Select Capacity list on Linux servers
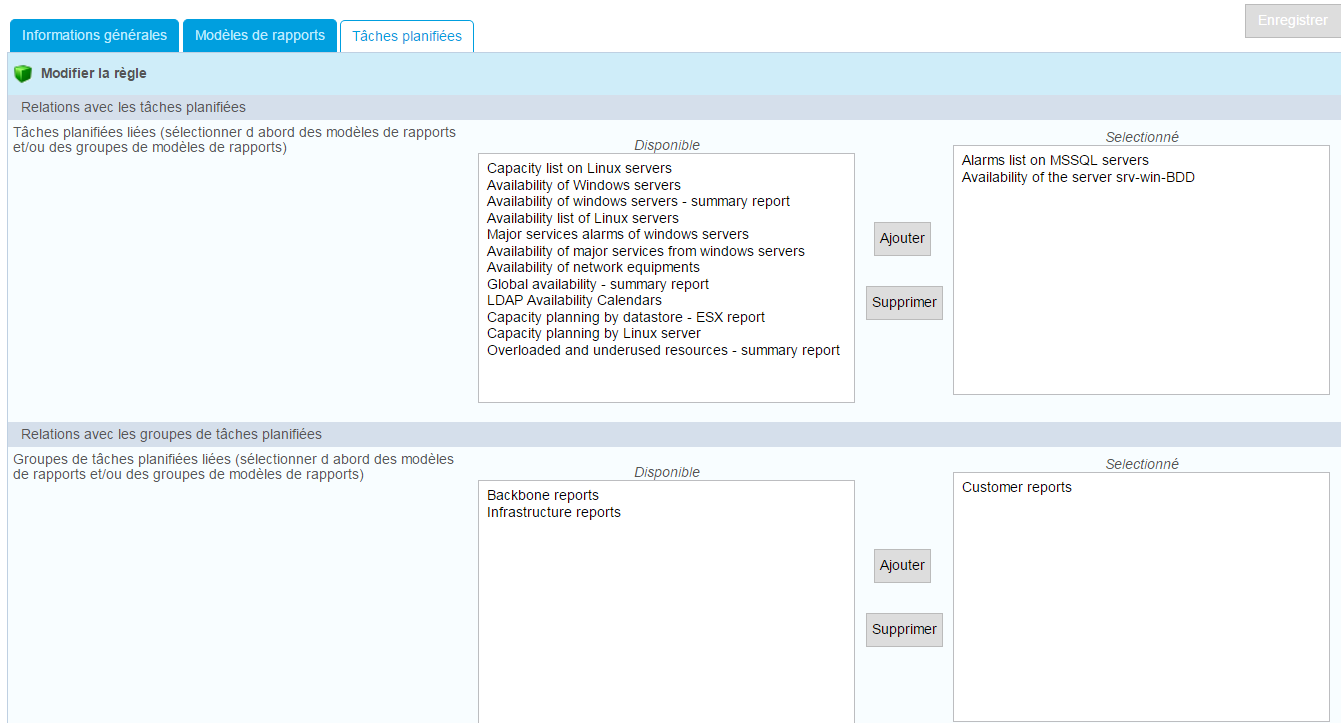The image size is (1341, 723). point(579,169)
